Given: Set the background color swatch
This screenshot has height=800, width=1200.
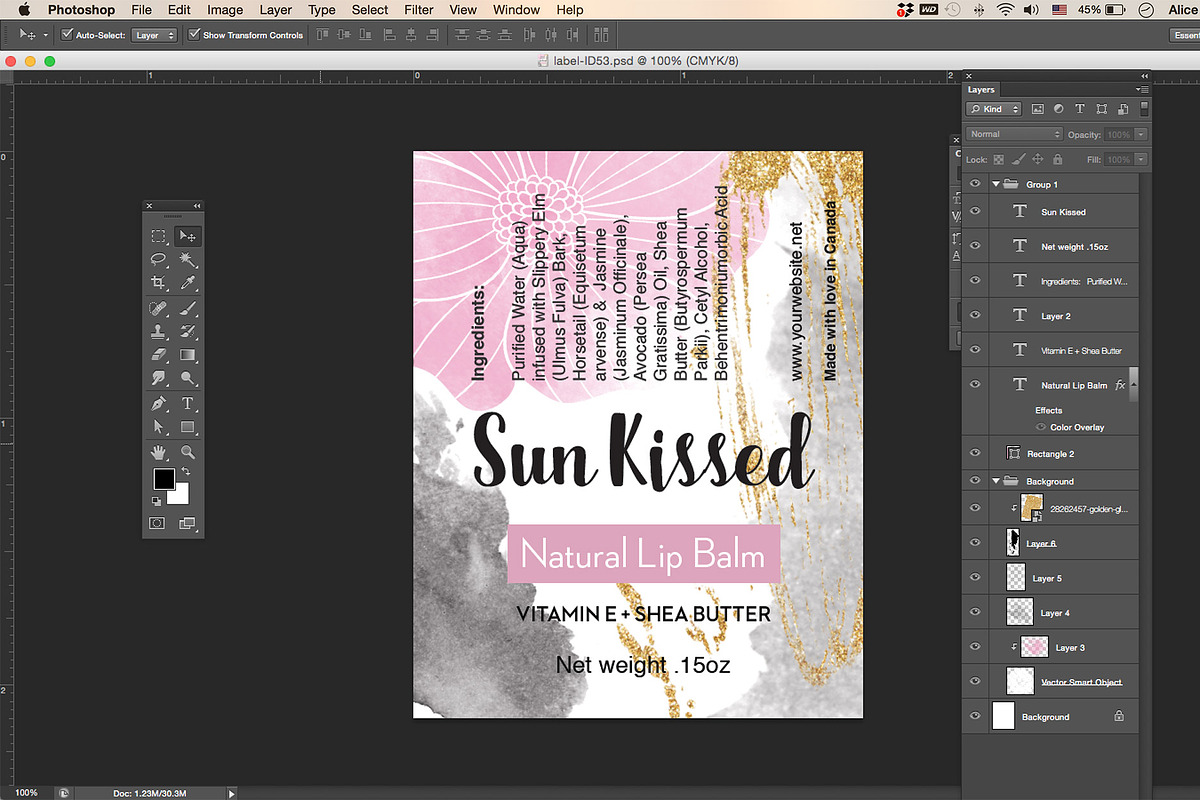Looking at the screenshot, I should pos(180,495).
